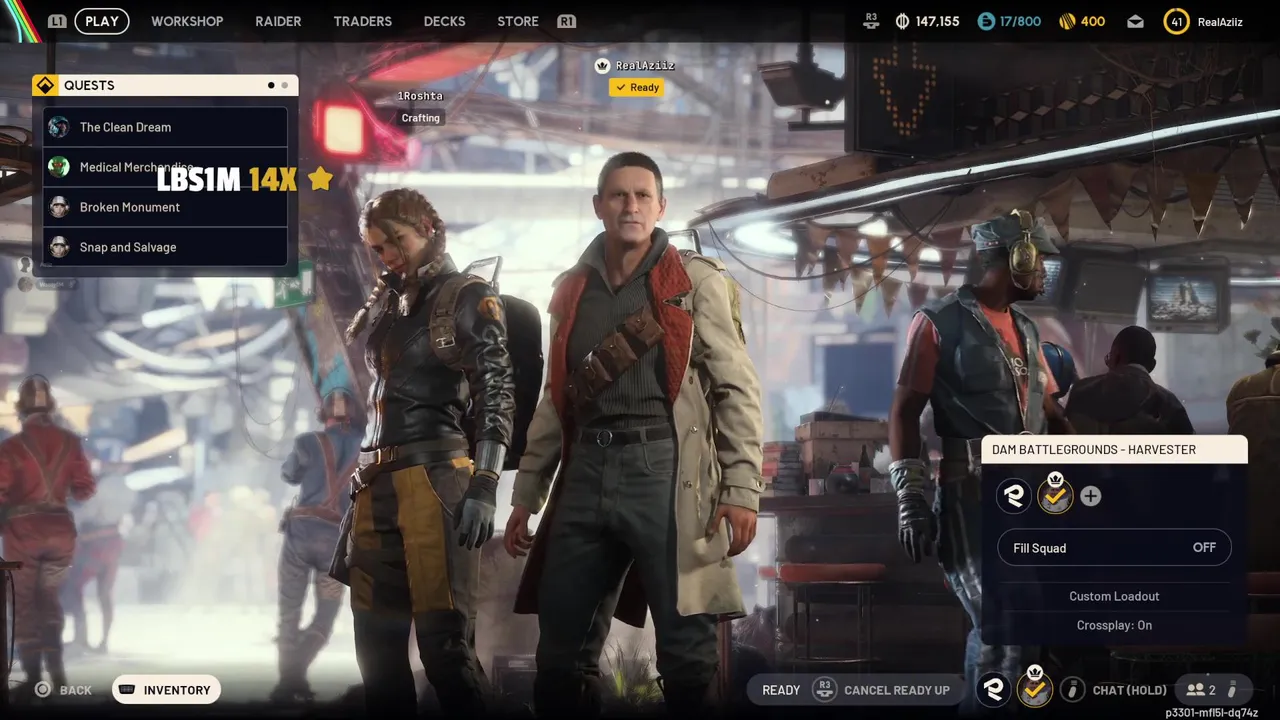Open the party members count icon
This screenshot has height=720, width=1280.
point(1202,690)
